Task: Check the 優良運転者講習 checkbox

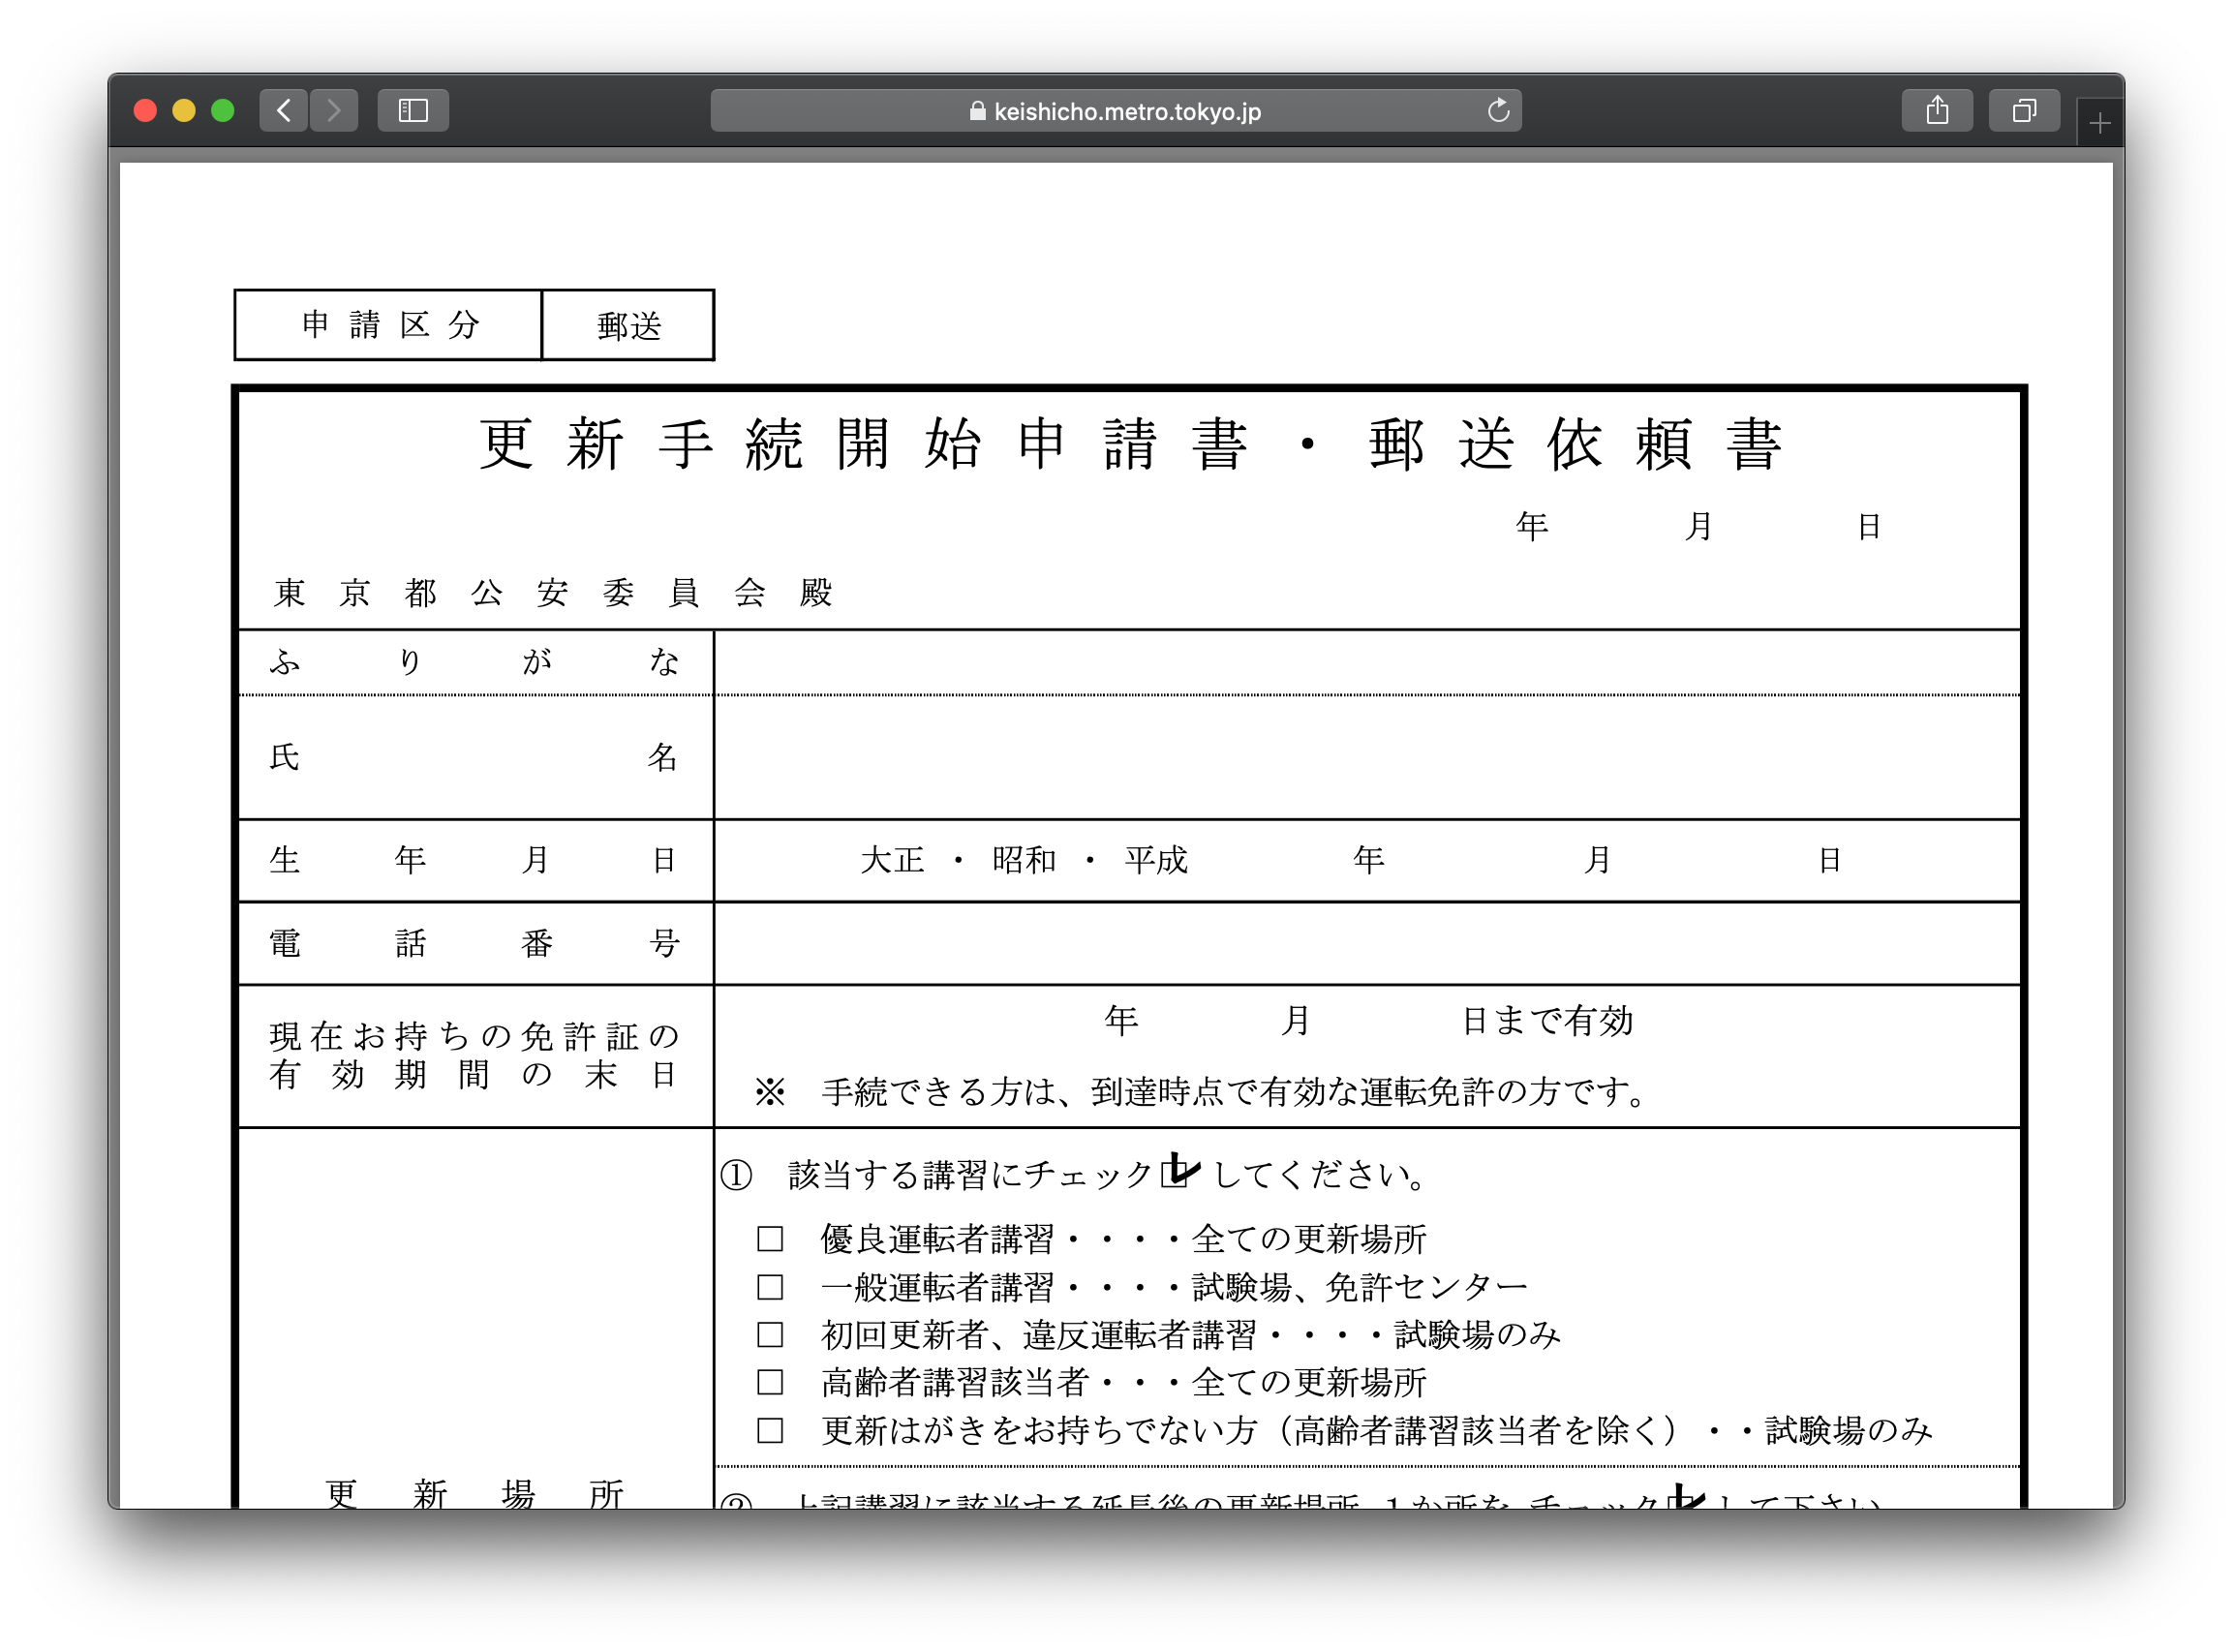Action: click(770, 1239)
